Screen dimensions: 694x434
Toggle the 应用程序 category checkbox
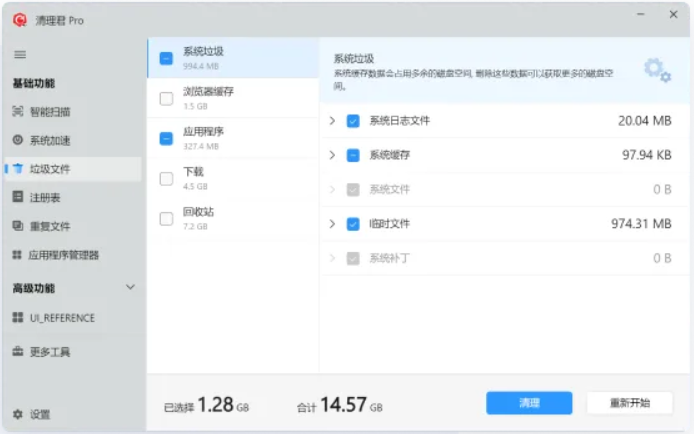[x=166, y=139]
